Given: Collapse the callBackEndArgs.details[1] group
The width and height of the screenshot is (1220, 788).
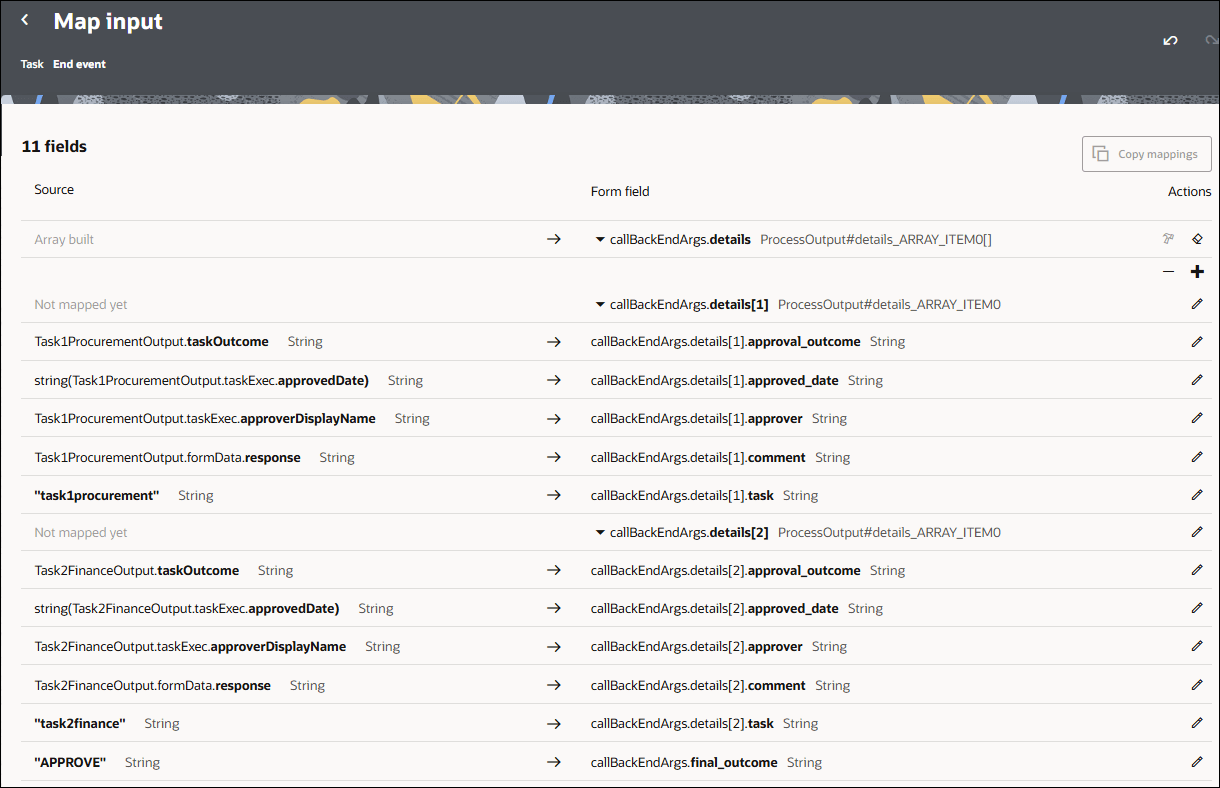Looking at the screenshot, I should pos(600,305).
